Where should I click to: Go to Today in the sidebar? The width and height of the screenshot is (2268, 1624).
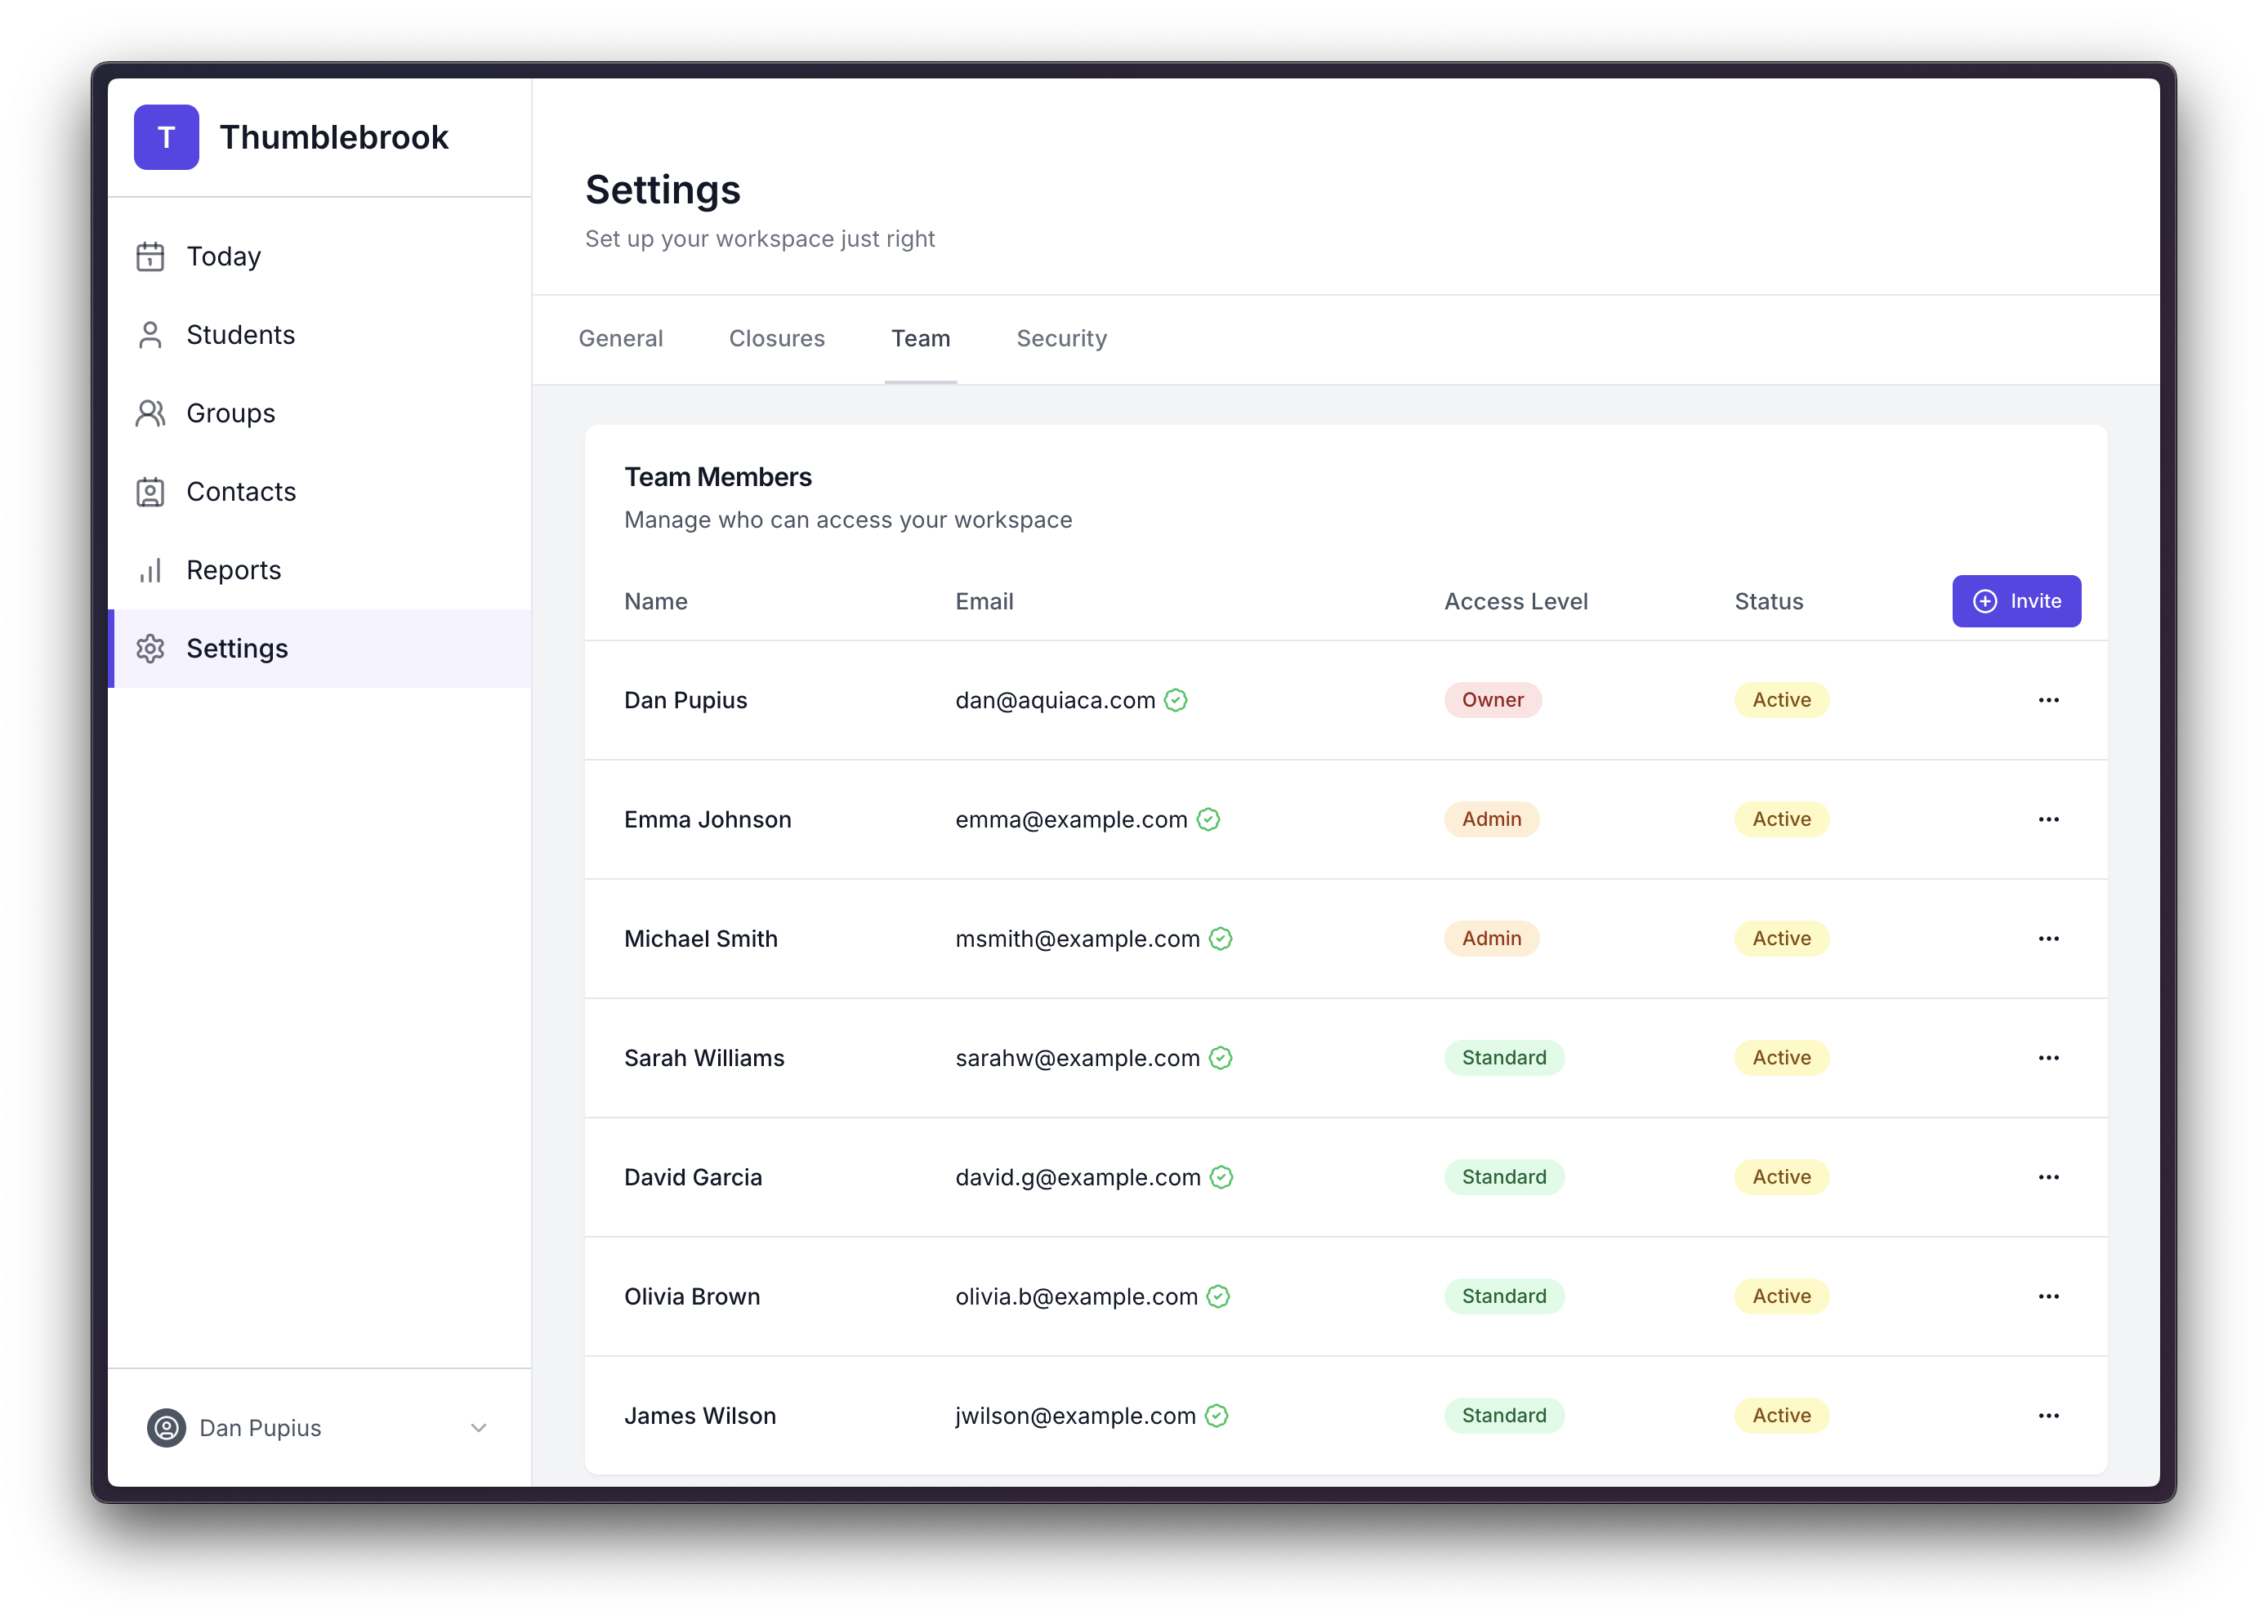(x=320, y=256)
